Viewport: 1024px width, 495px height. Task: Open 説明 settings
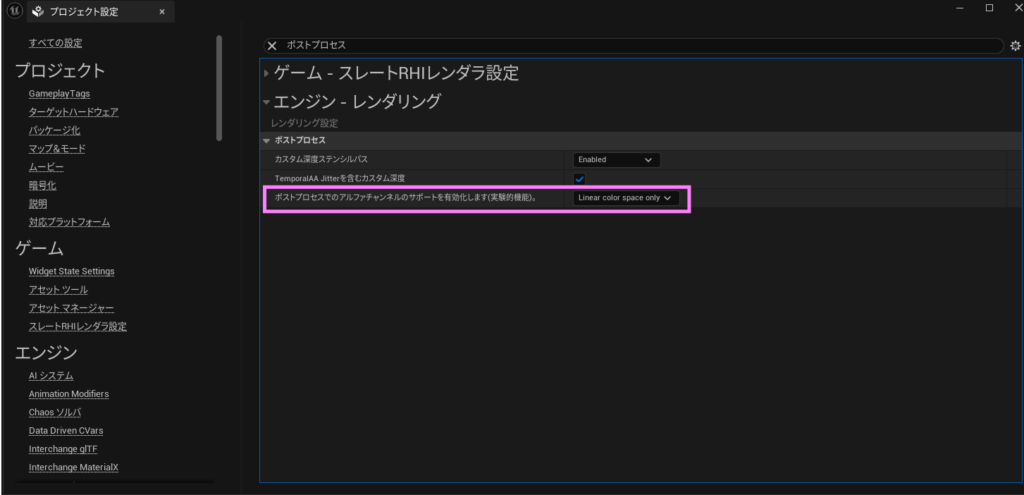click(x=38, y=204)
